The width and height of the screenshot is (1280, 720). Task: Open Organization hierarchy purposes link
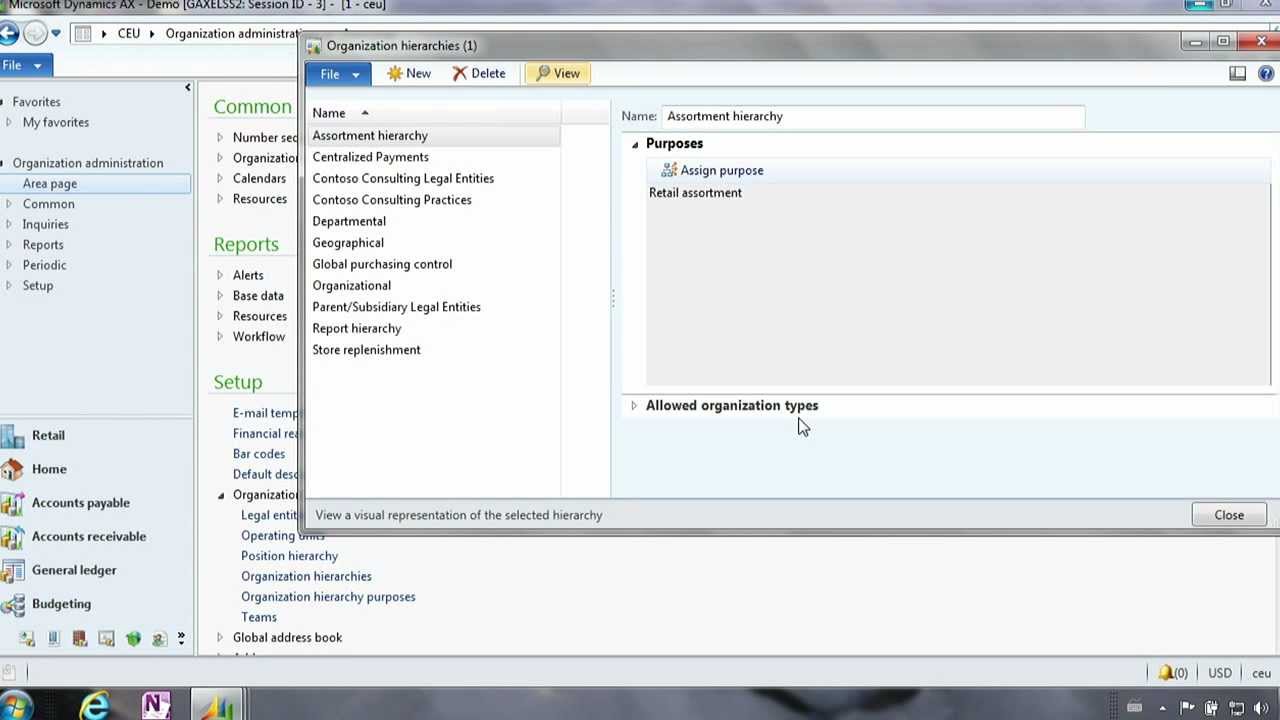pos(328,597)
